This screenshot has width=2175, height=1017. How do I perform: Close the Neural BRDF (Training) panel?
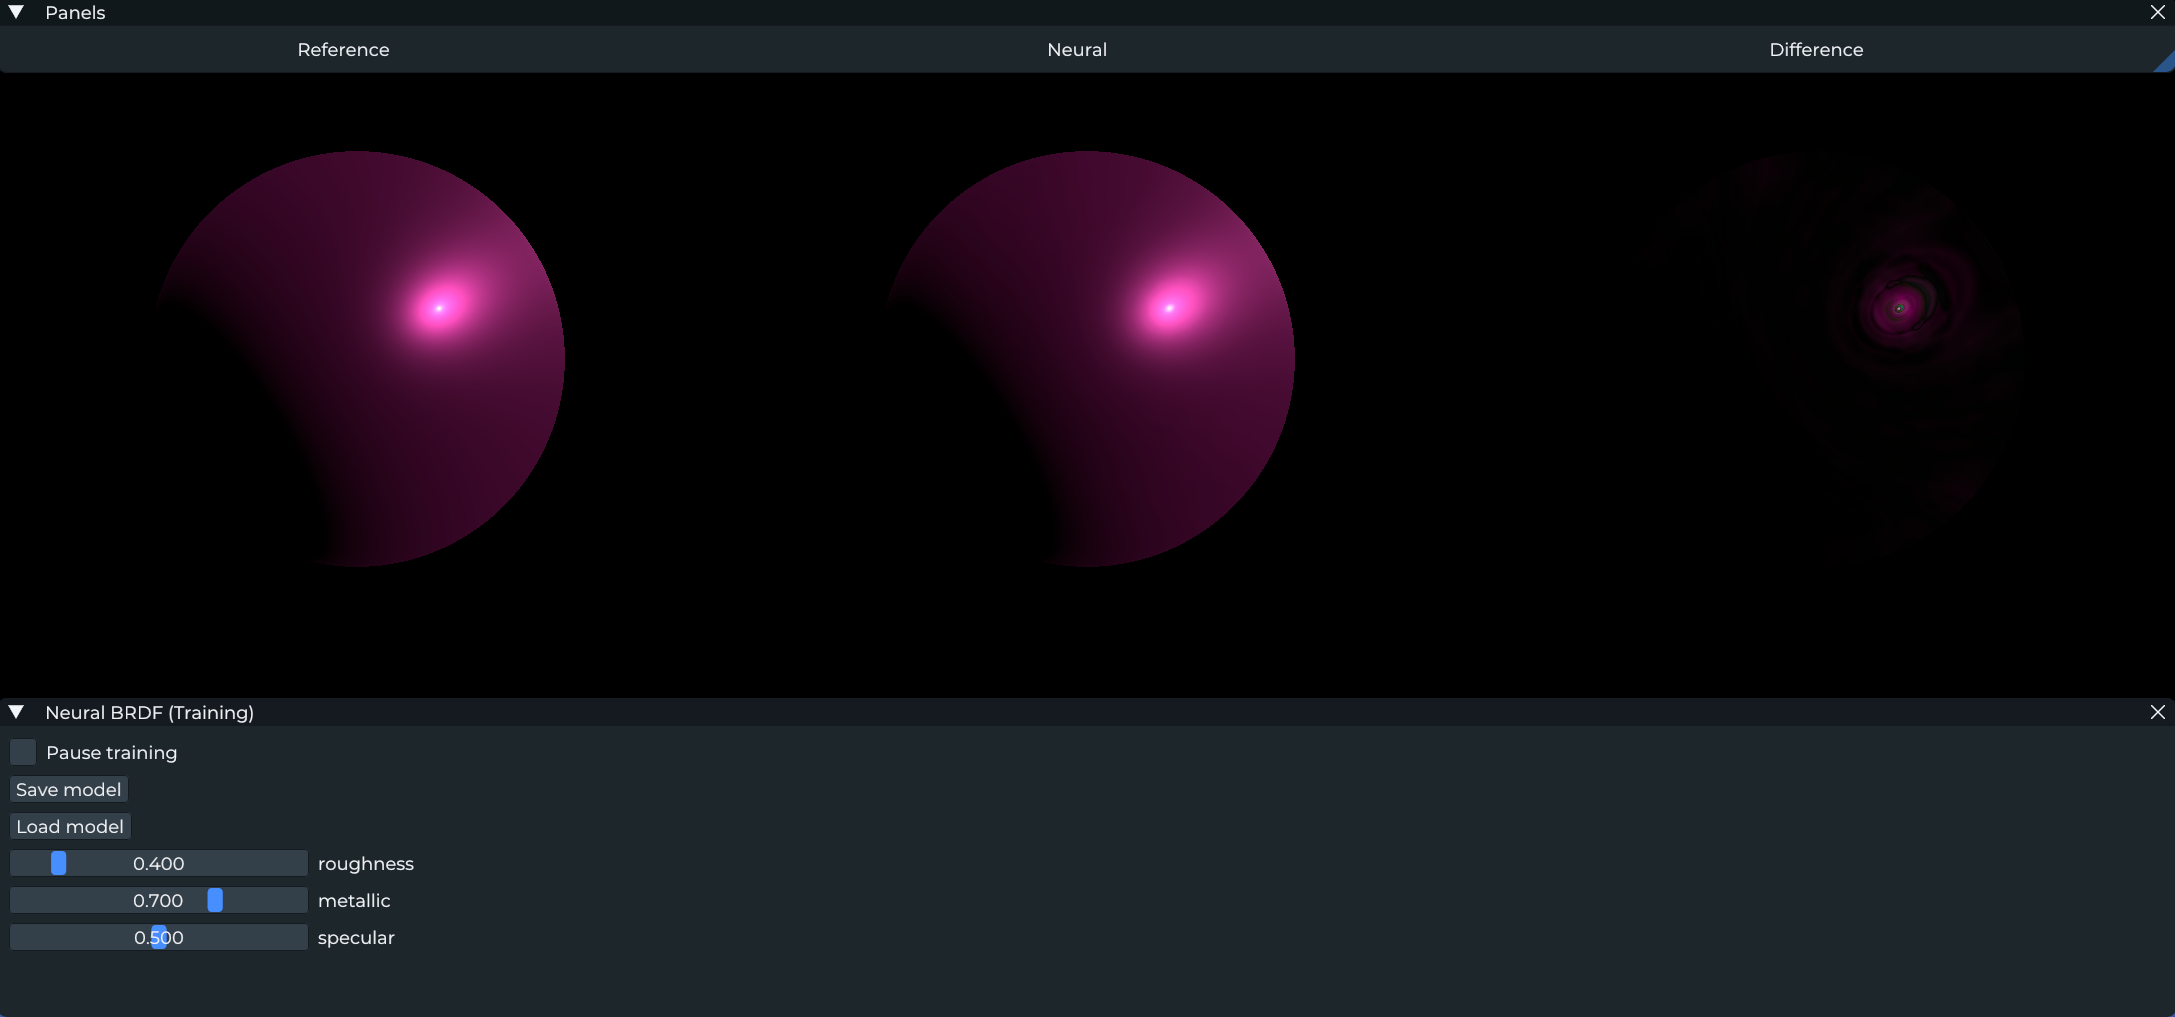(2157, 712)
